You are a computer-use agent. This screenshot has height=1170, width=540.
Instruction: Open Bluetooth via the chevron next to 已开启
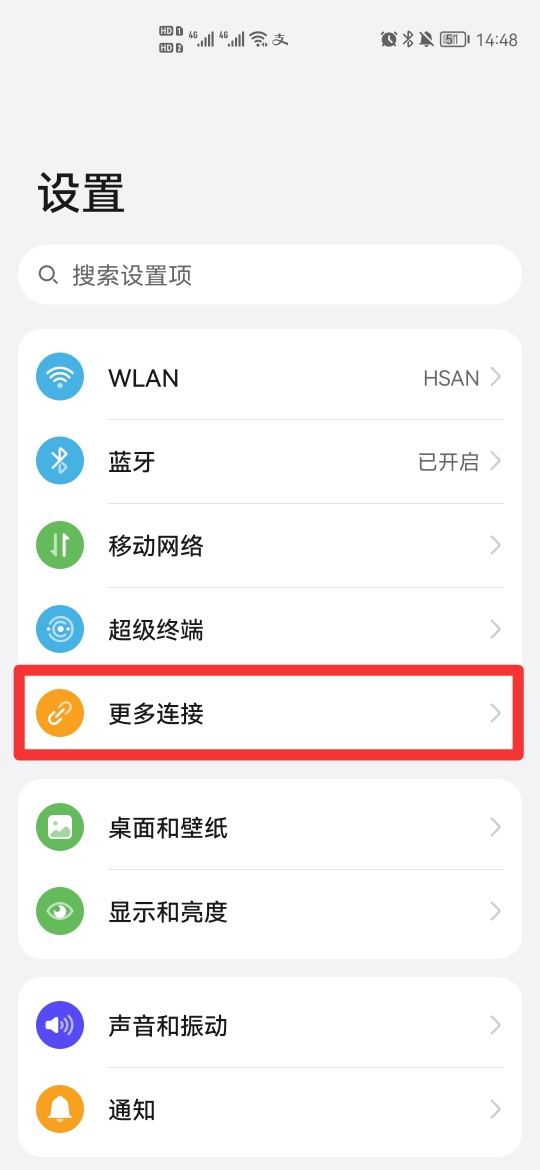click(495, 462)
